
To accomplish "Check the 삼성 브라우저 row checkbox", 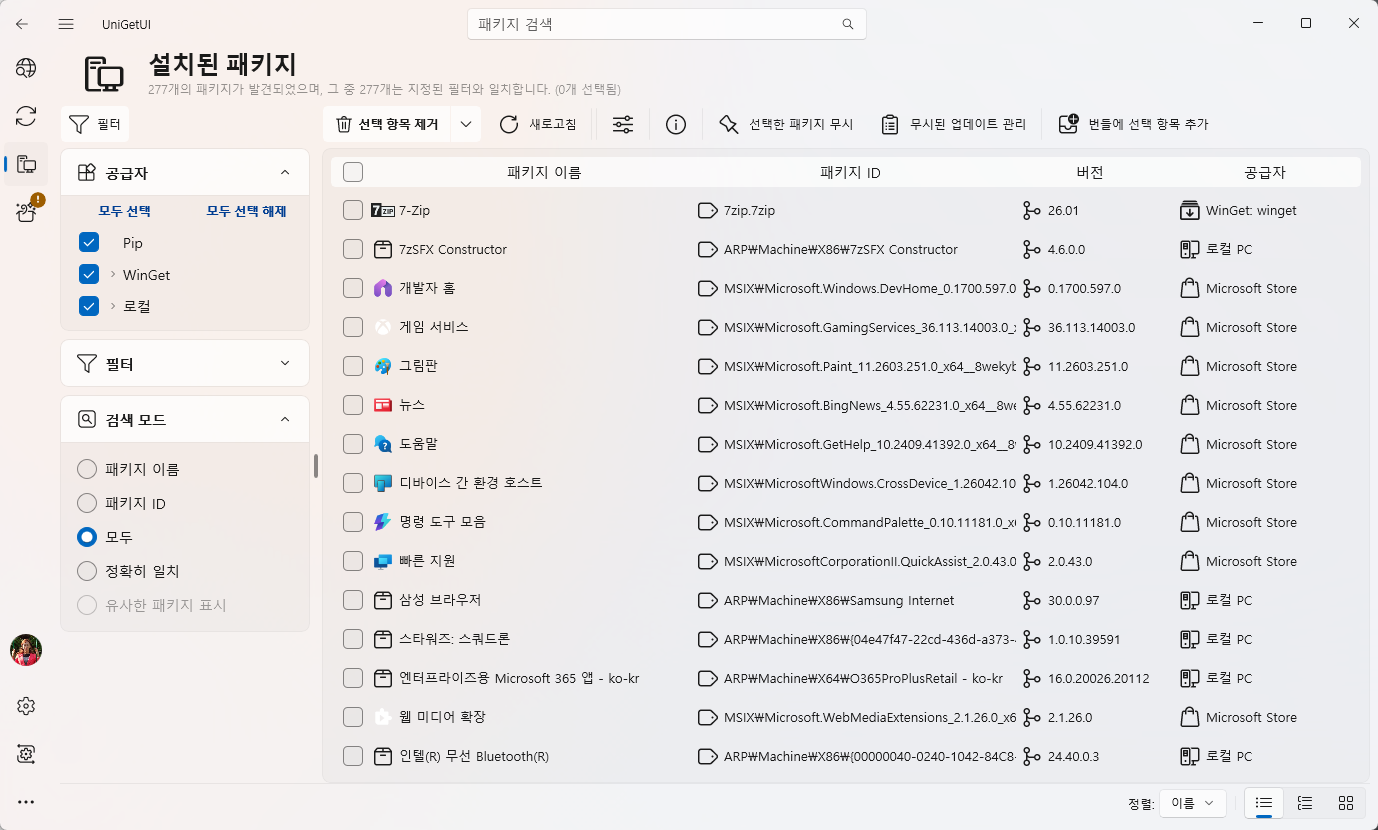I will point(353,600).
